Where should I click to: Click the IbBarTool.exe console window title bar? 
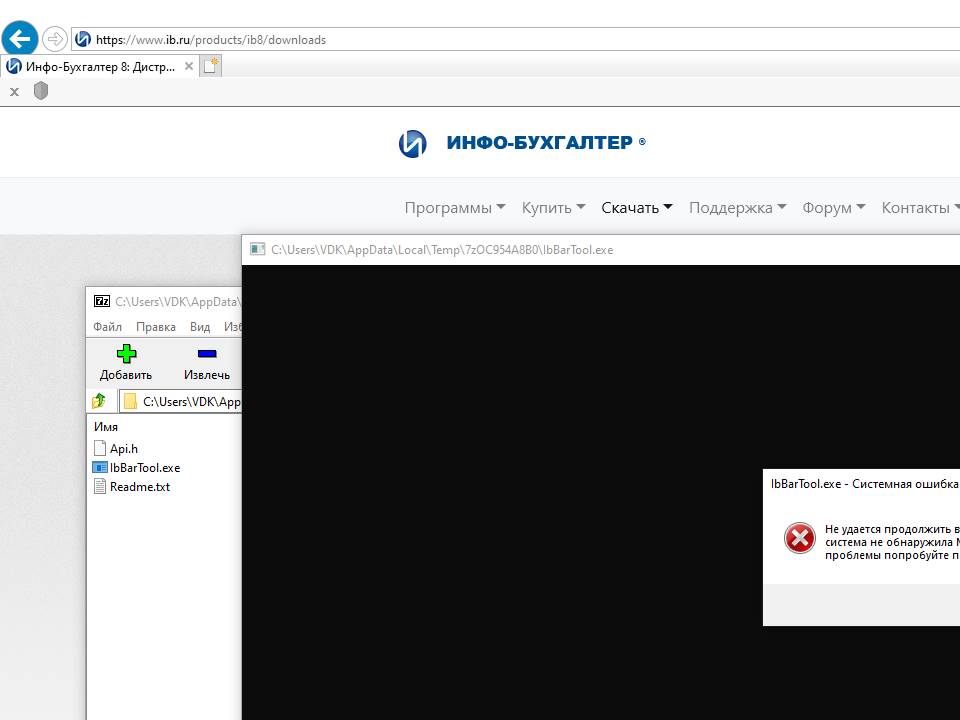(601, 250)
